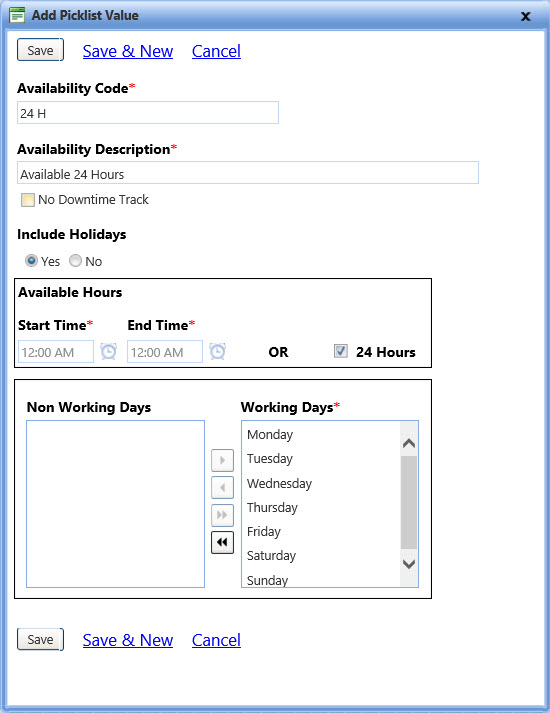The height and width of the screenshot is (713, 550).
Task: Enable the No Downtime Track checkbox
Action: (28, 200)
